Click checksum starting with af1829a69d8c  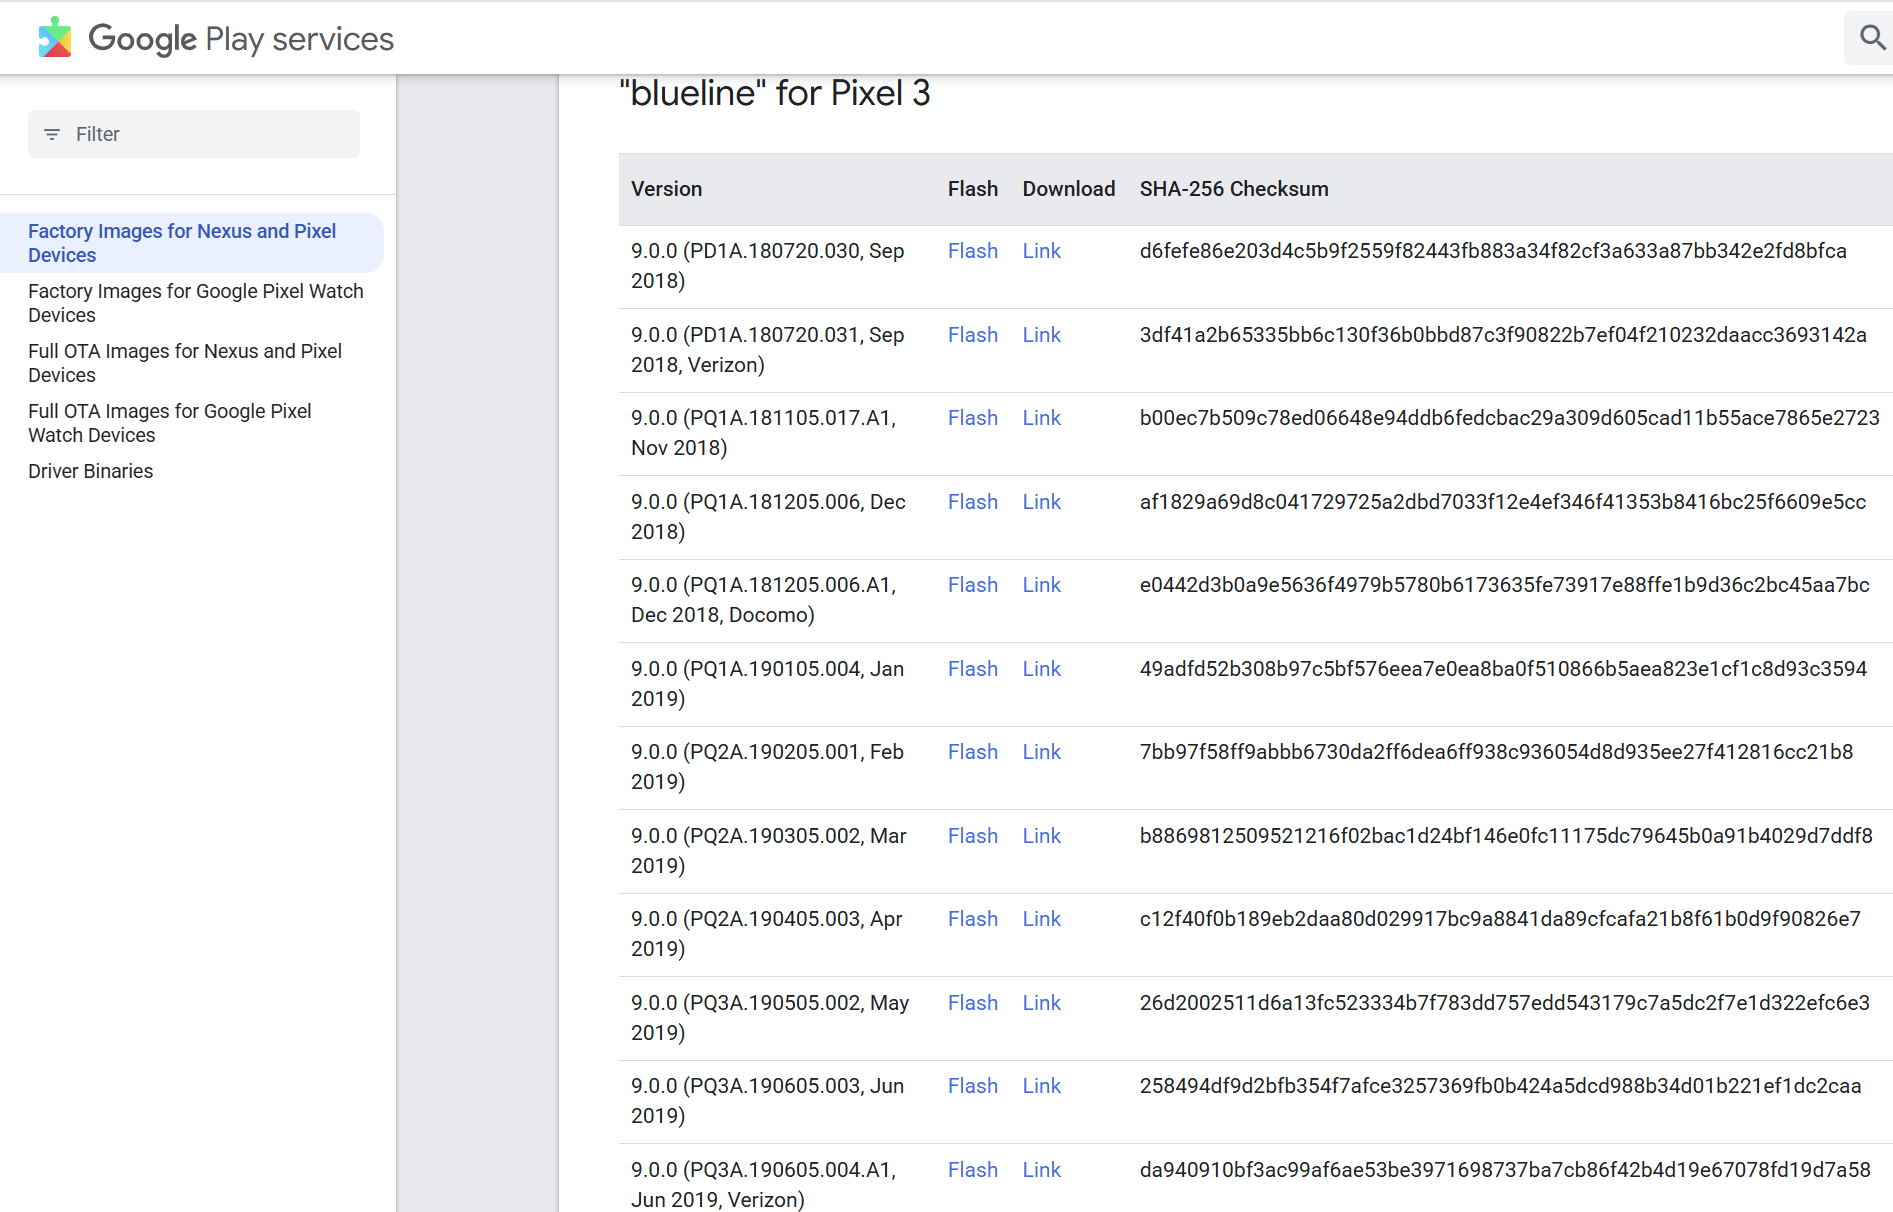point(1503,502)
